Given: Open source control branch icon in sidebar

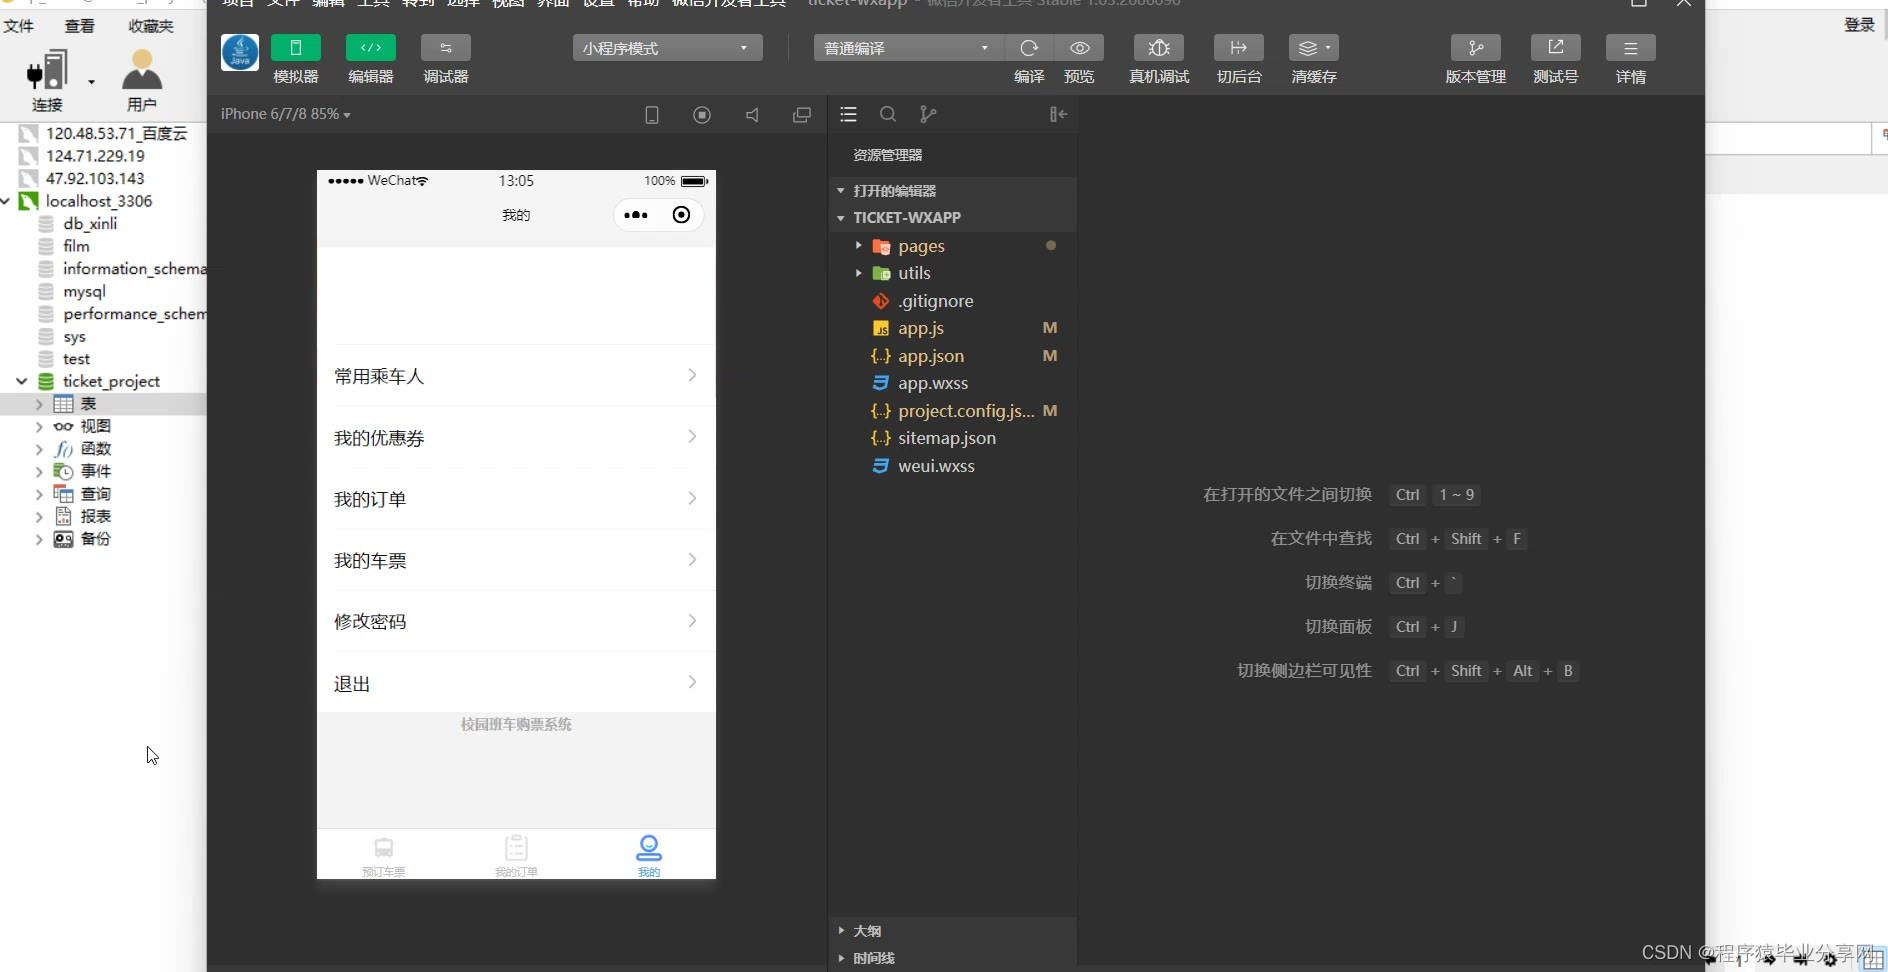Looking at the screenshot, I should pyautogui.click(x=928, y=115).
